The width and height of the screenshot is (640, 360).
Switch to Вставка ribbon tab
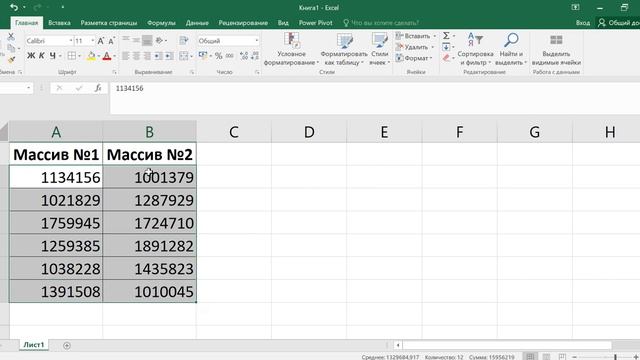click(x=59, y=23)
